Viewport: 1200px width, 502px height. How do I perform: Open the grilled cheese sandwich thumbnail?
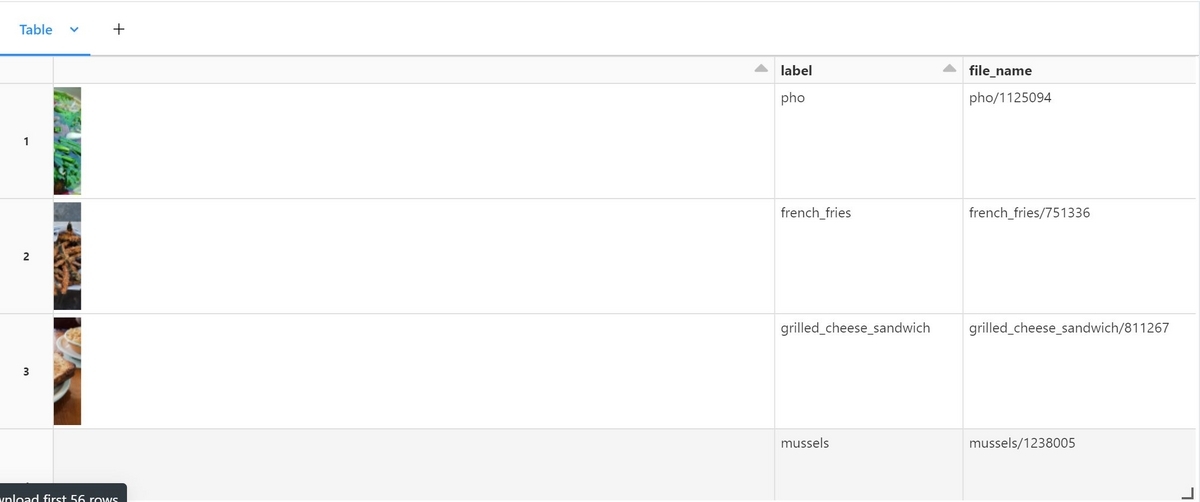point(67,371)
